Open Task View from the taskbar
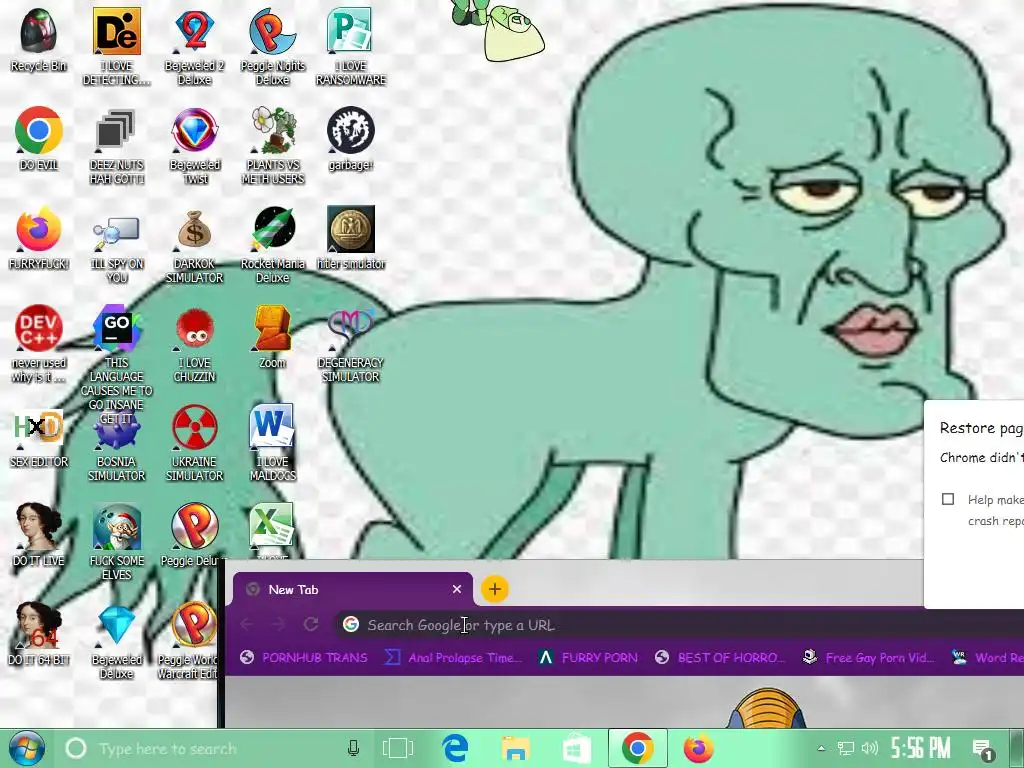The image size is (1024, 768). pos(398,748)
